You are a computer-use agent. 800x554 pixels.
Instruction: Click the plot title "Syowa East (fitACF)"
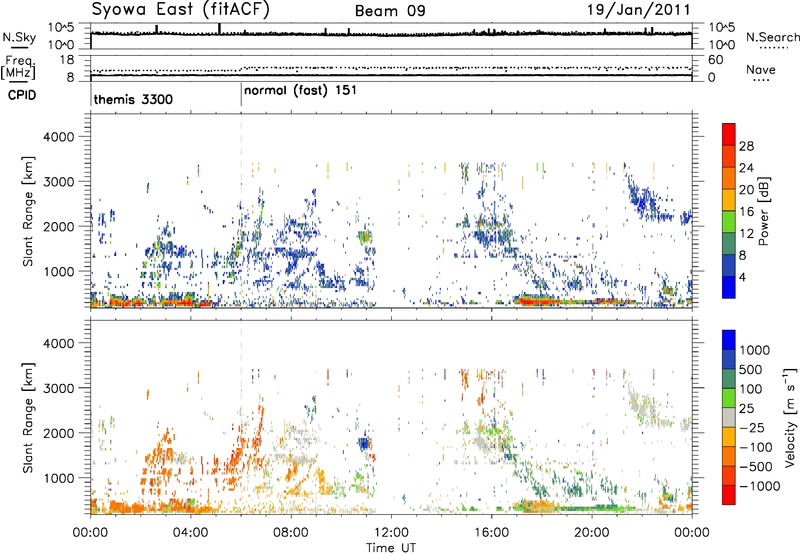tap(181, 10)
